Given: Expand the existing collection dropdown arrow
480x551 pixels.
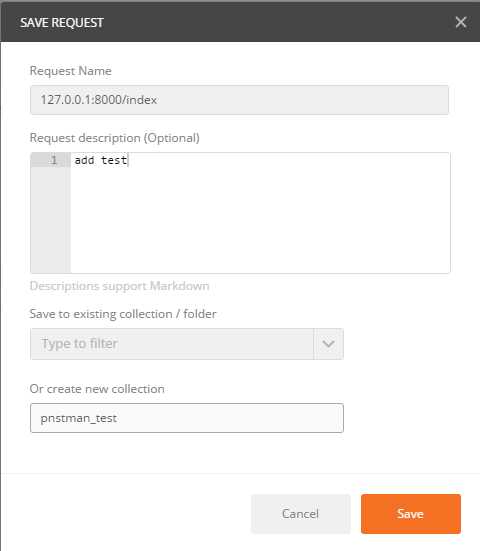Looking at the screenshot, I should click(x=329, y=344).
